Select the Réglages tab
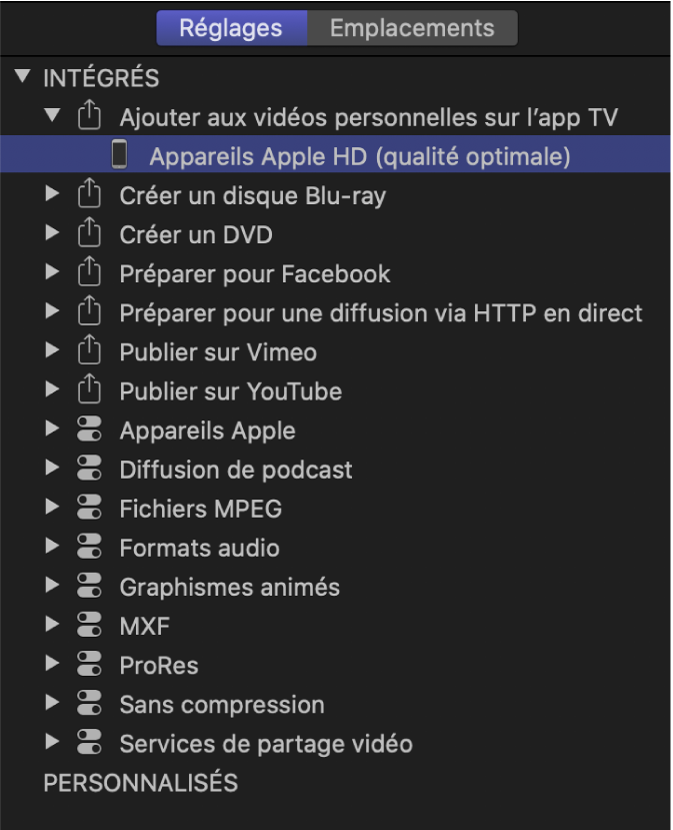 pyautogui.click(x=231, y=28)
